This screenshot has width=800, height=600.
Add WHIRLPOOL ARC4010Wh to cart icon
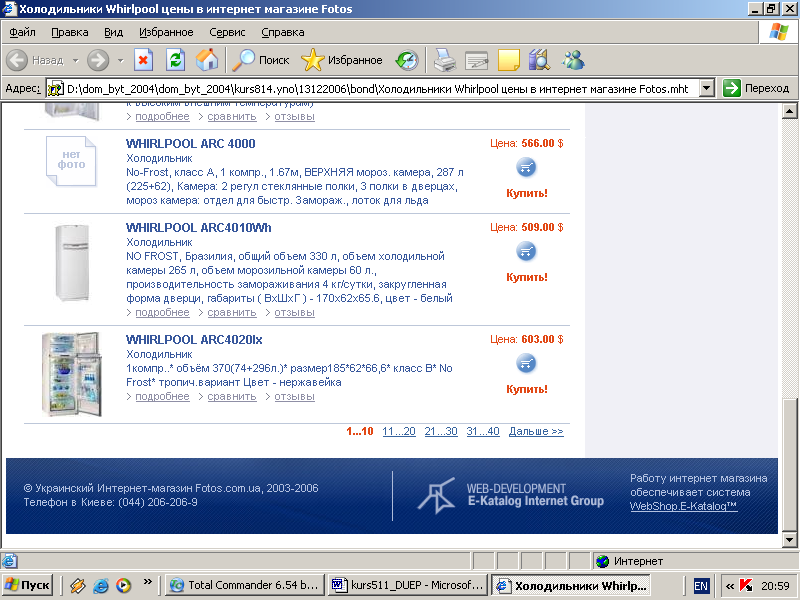[x=526, y=252]
